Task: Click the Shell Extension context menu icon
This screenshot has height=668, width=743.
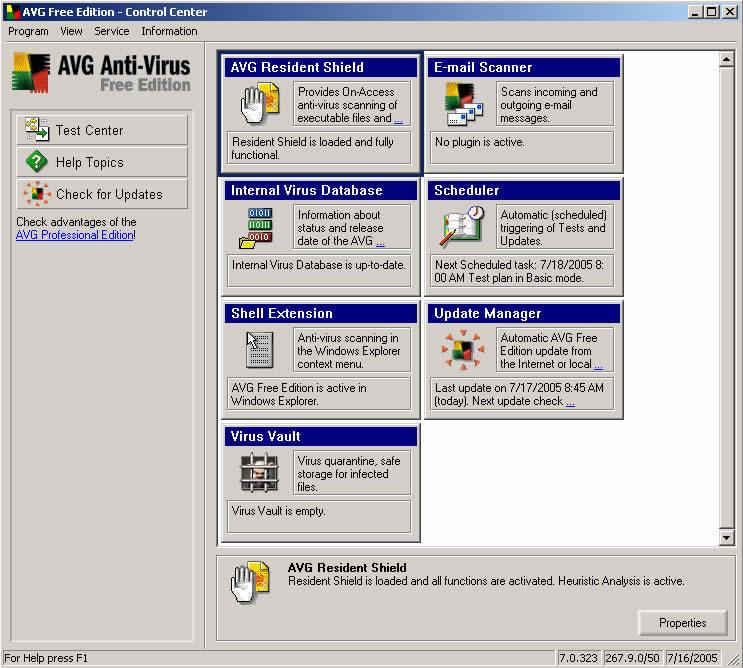Action: pos(260,350)
